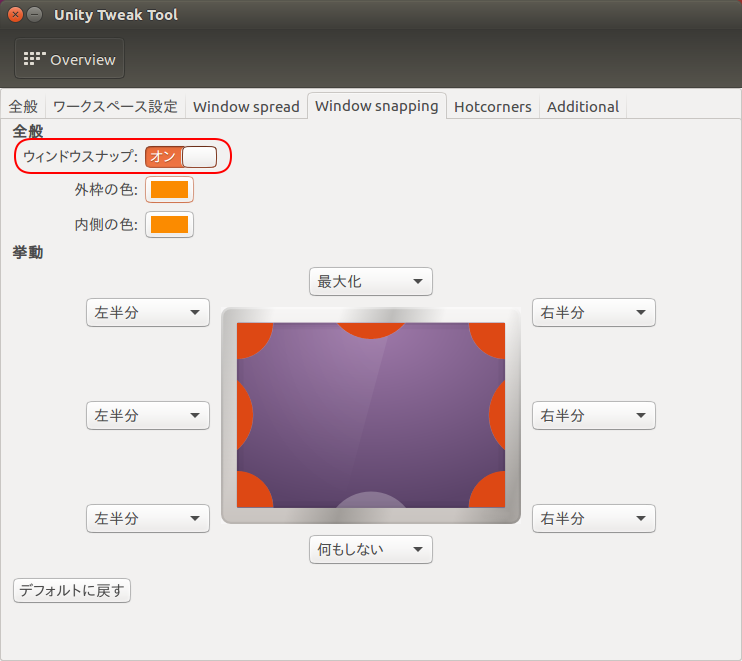Click the bottom-right corner hotspot of the preview
742x661 pixels.
coord(489,492)
